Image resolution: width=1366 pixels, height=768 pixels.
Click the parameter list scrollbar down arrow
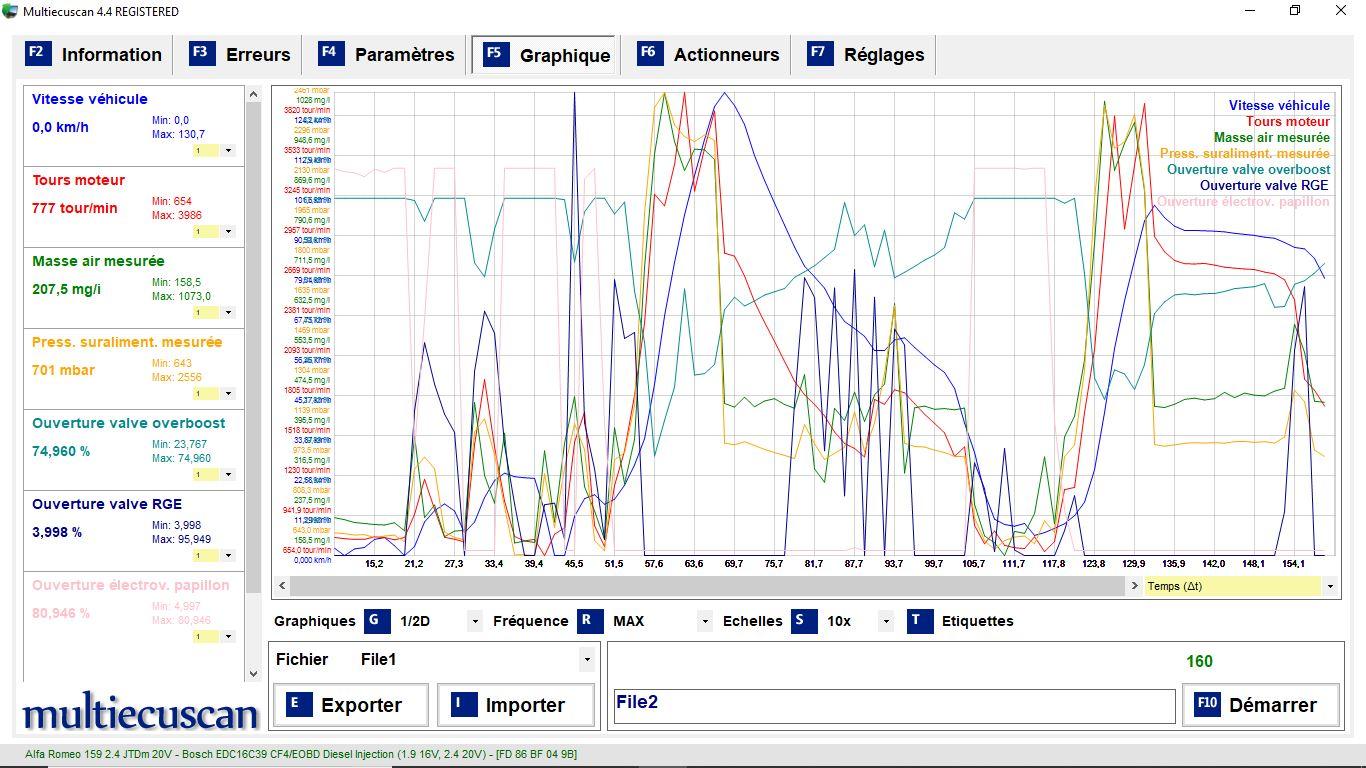(253, 674)
